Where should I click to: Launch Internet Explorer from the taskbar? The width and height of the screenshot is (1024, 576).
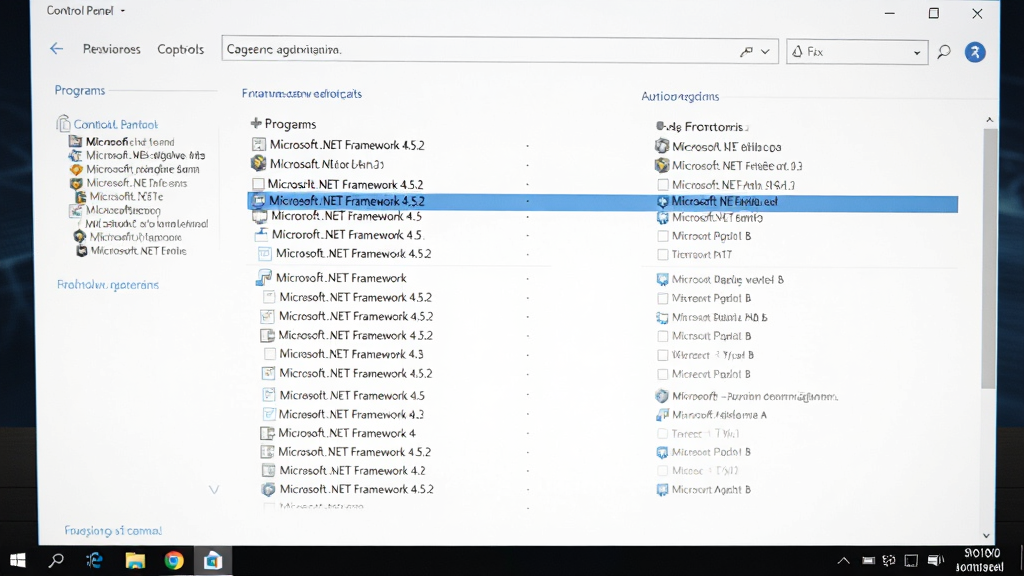95,560
